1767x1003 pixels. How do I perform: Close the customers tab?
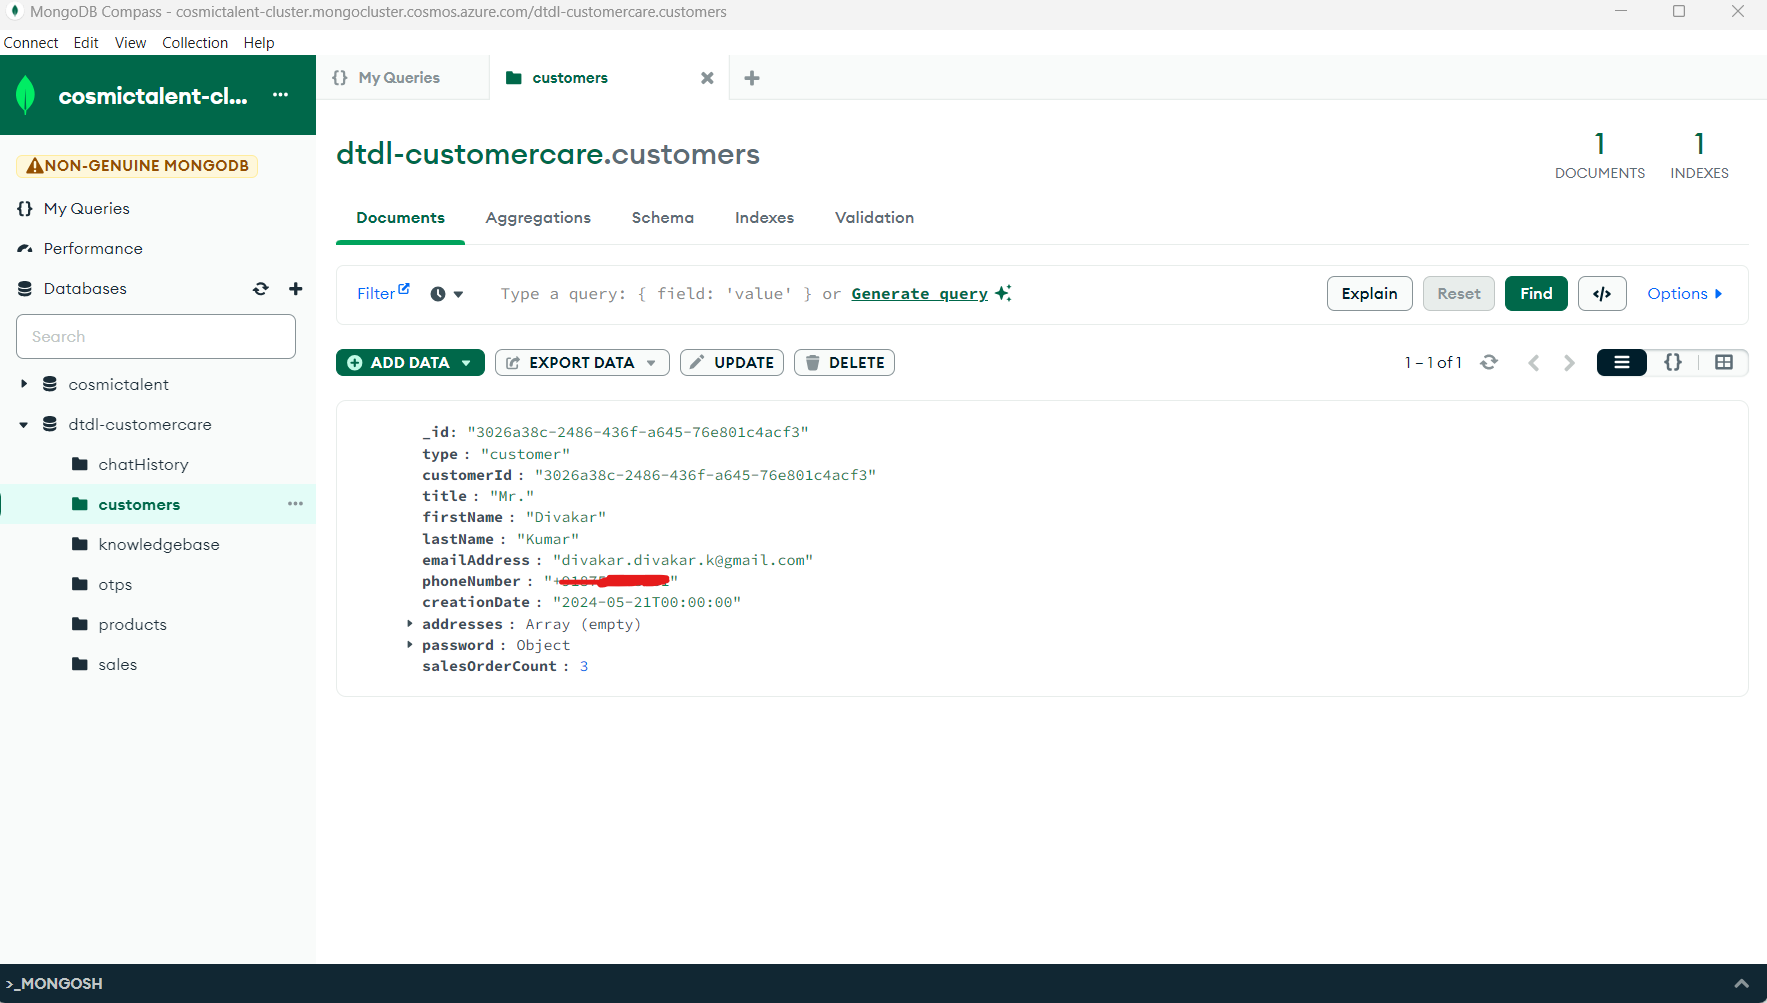point(707,78)
